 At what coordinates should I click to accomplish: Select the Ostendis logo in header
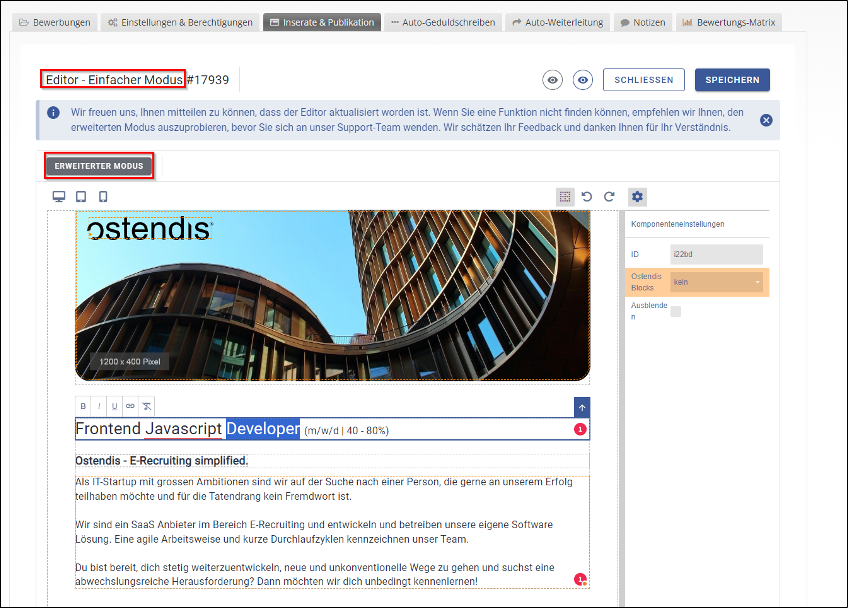(150, 229)
